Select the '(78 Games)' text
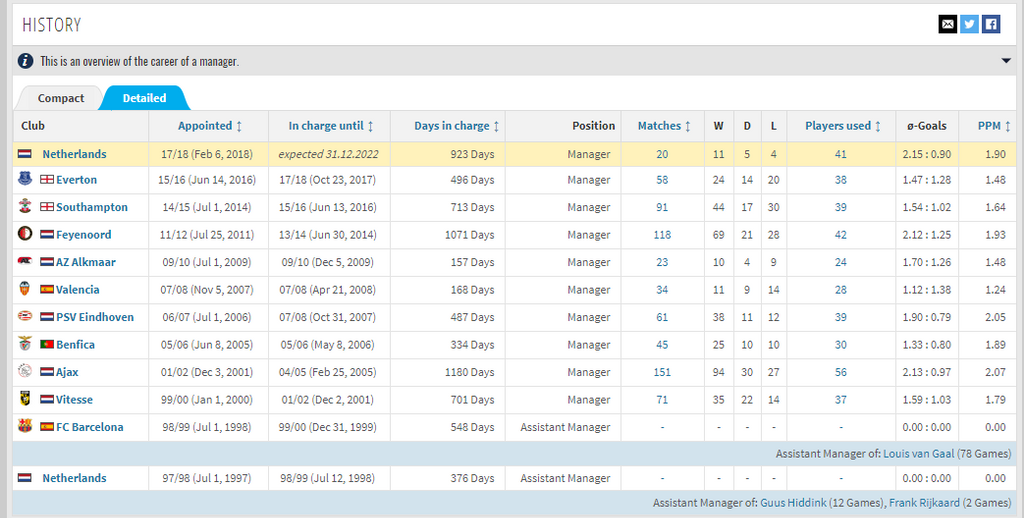This screenshot has height=518, width=1024. click(984, 453)
